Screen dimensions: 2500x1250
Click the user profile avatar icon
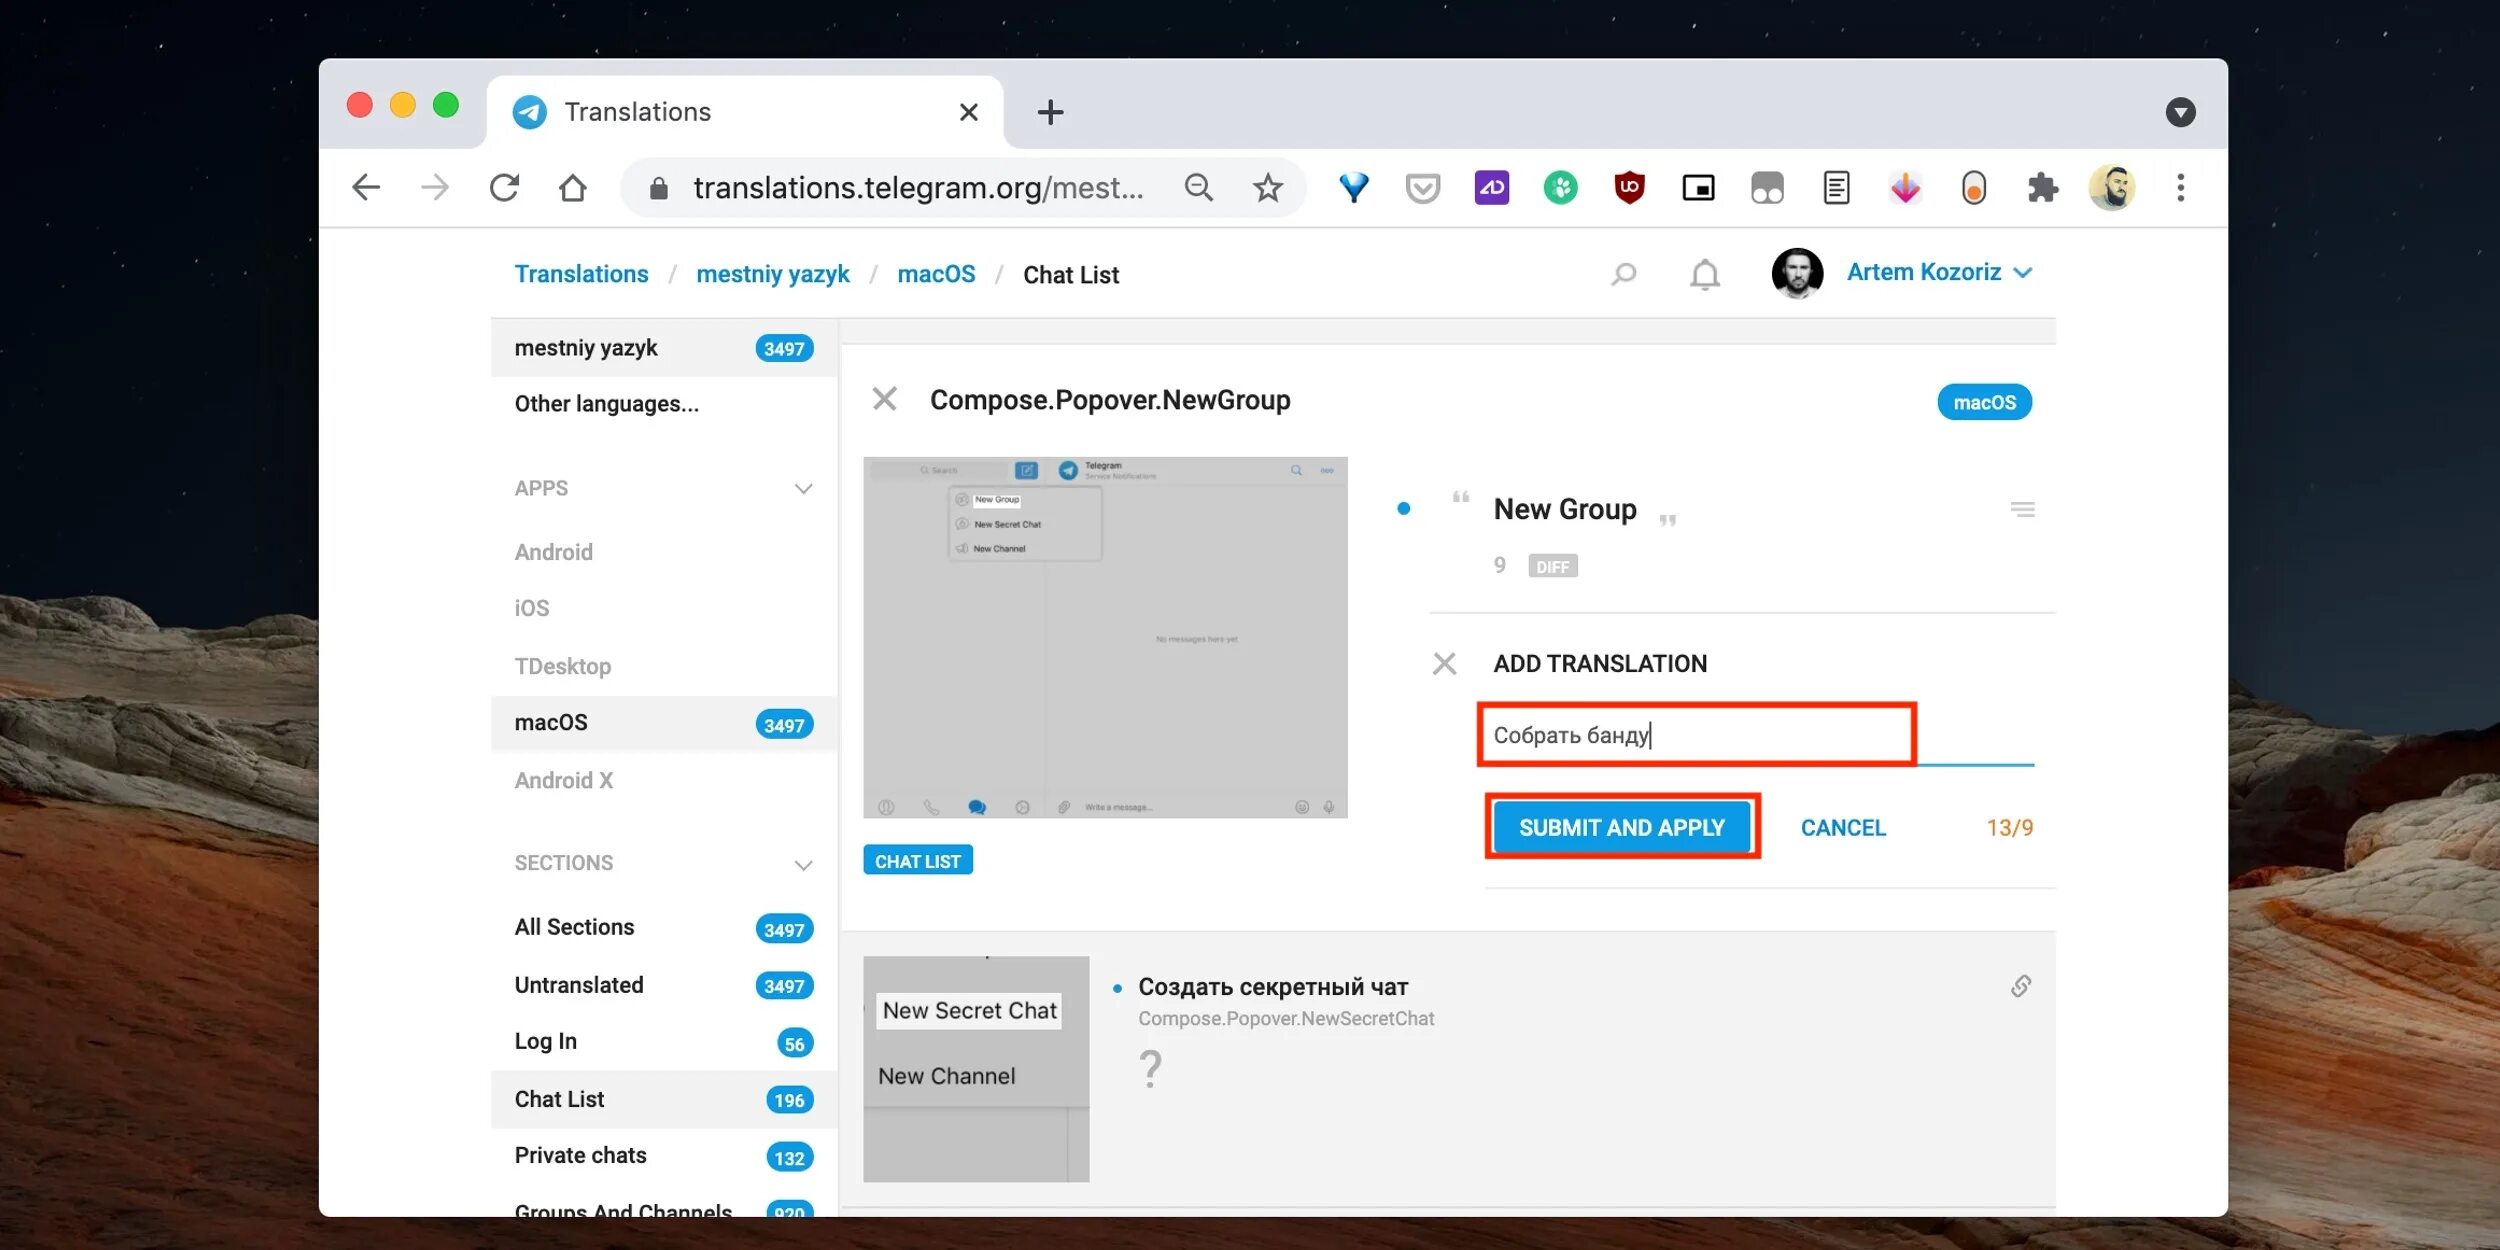coord(1797,273)
